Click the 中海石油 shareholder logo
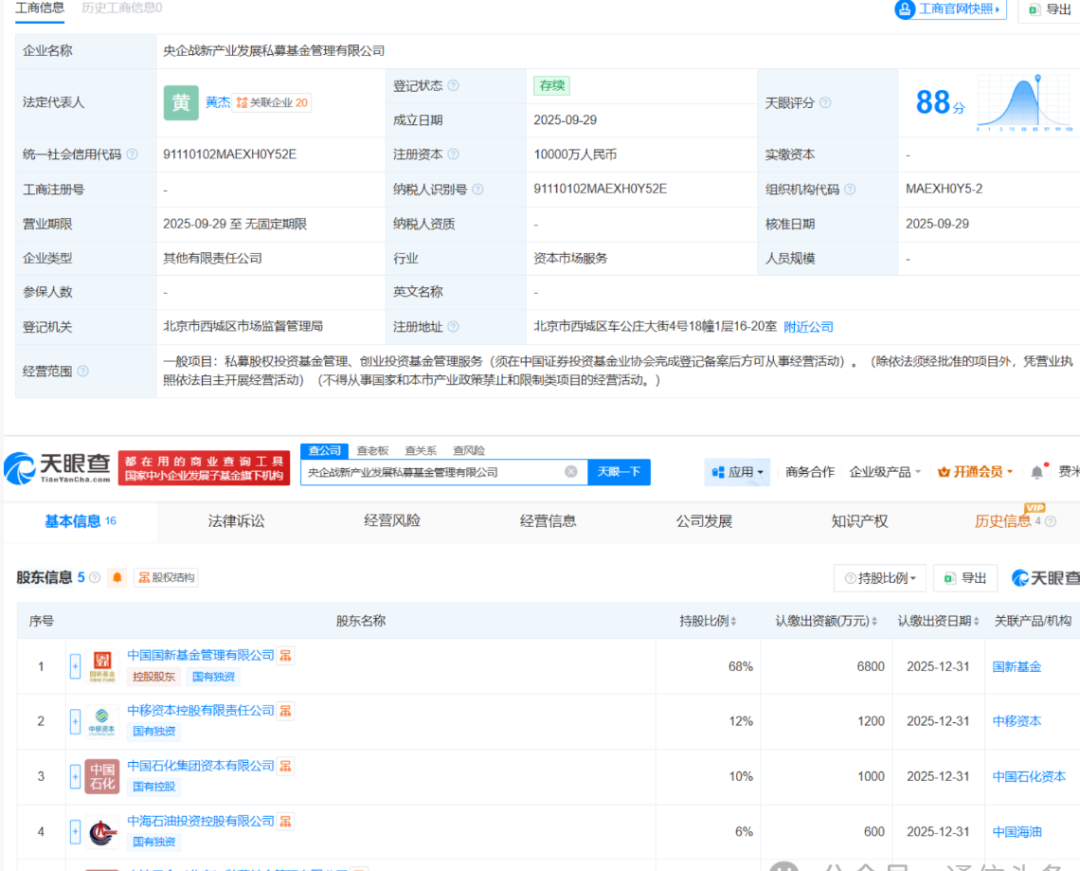This screenshot has width=1080, height=871. click(102, 832)
